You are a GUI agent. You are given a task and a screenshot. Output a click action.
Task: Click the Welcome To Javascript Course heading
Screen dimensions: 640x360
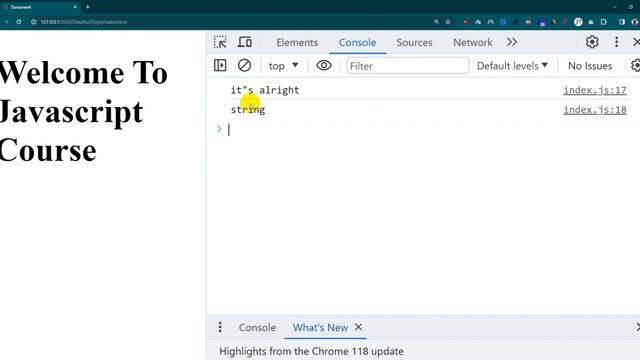click(x=84, y=111)
